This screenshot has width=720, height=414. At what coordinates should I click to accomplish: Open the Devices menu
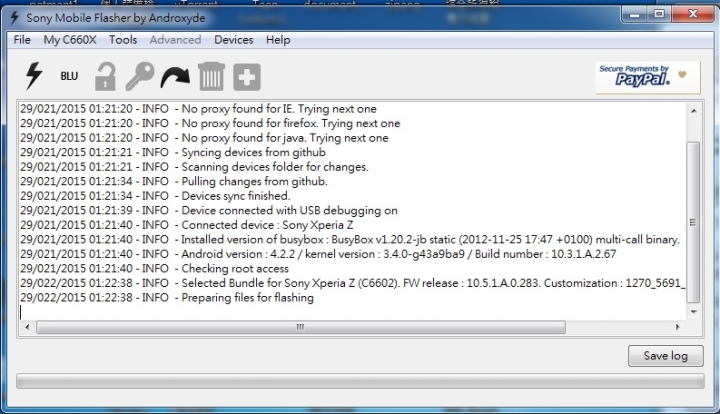coord(234,40)
